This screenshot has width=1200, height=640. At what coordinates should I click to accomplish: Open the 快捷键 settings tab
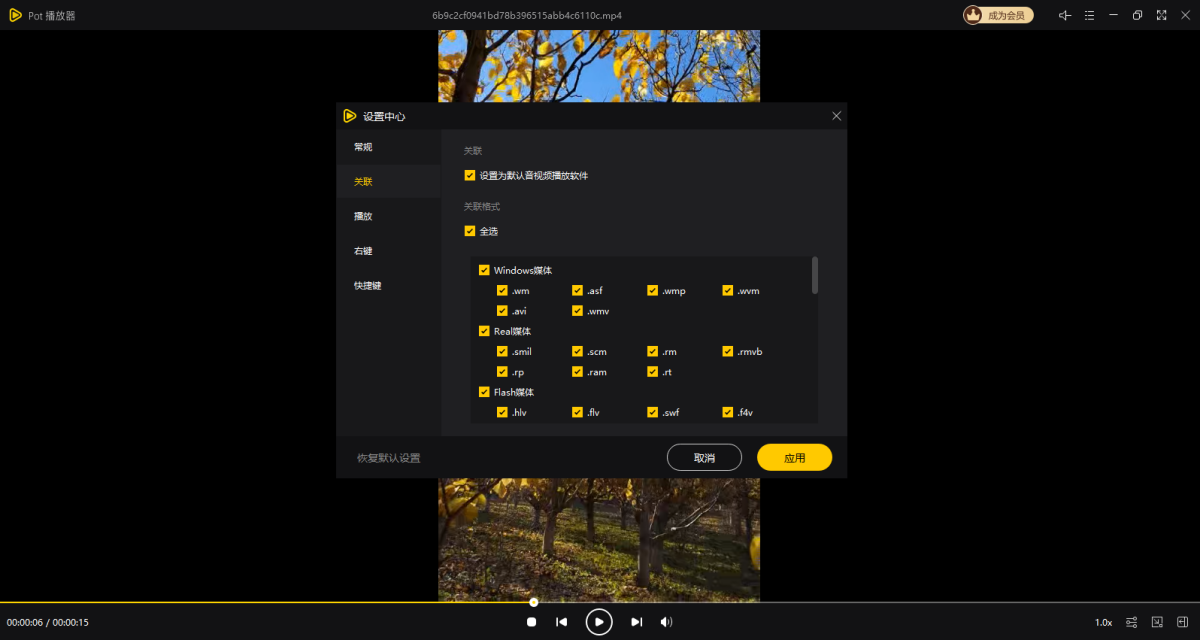pyautogui.click(x=367, y=286)
